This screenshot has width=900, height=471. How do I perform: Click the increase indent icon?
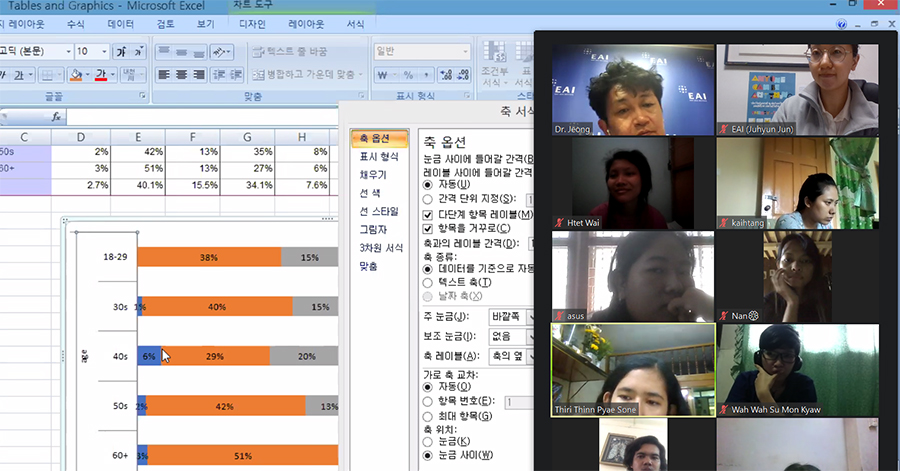coord(236,75)
